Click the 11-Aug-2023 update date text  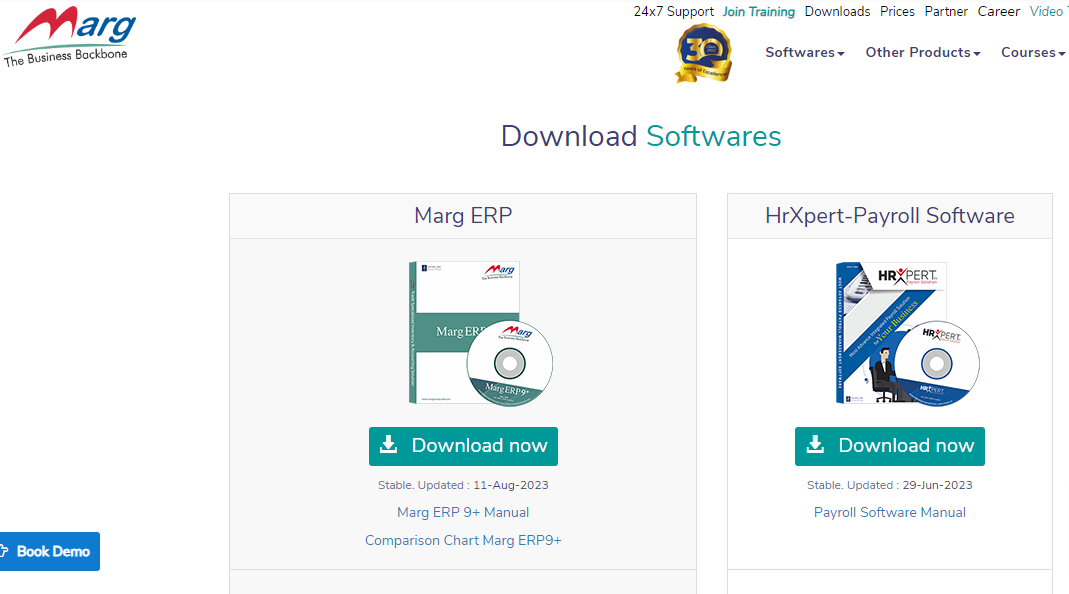pos(511,485)
